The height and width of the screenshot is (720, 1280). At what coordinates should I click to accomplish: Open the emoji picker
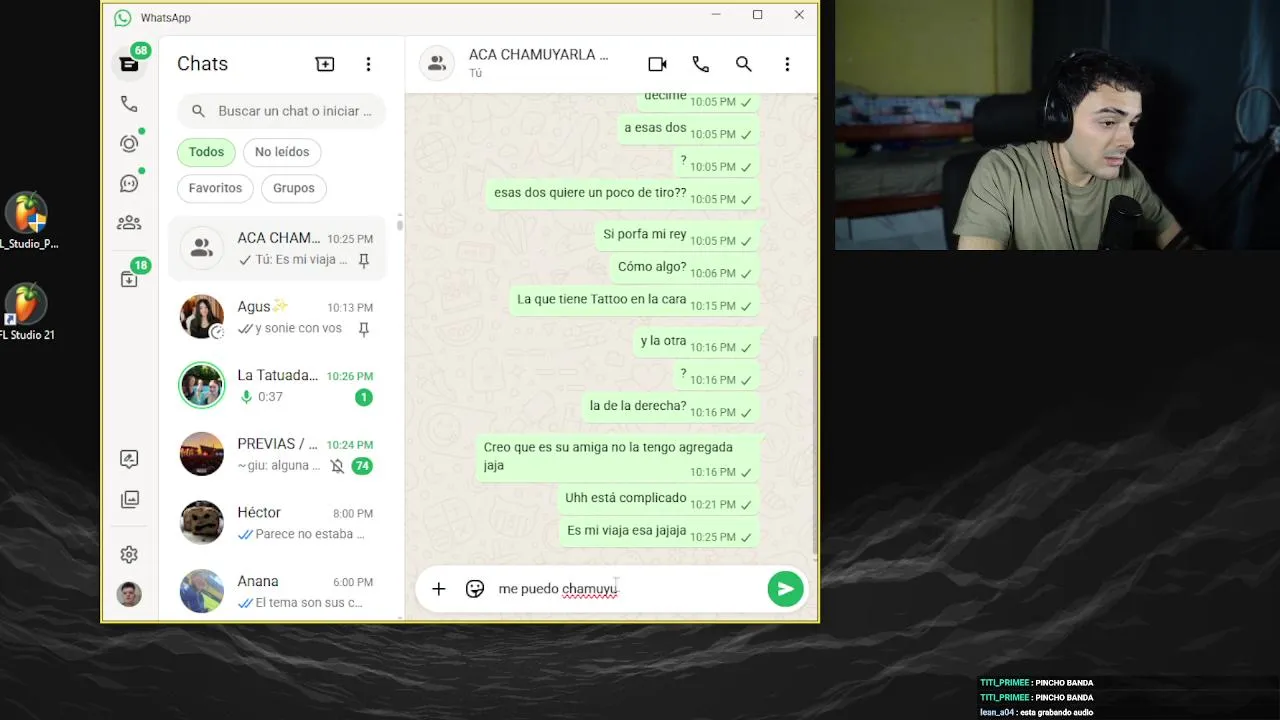[x=475, y=589]
